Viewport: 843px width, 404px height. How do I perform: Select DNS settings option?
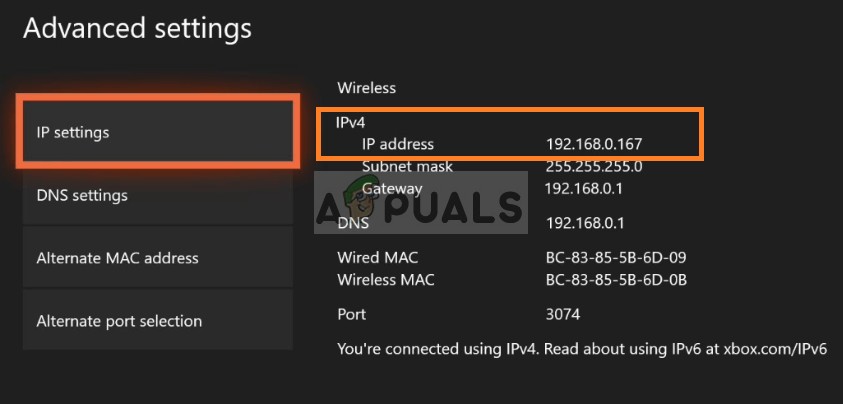point(157,195)
